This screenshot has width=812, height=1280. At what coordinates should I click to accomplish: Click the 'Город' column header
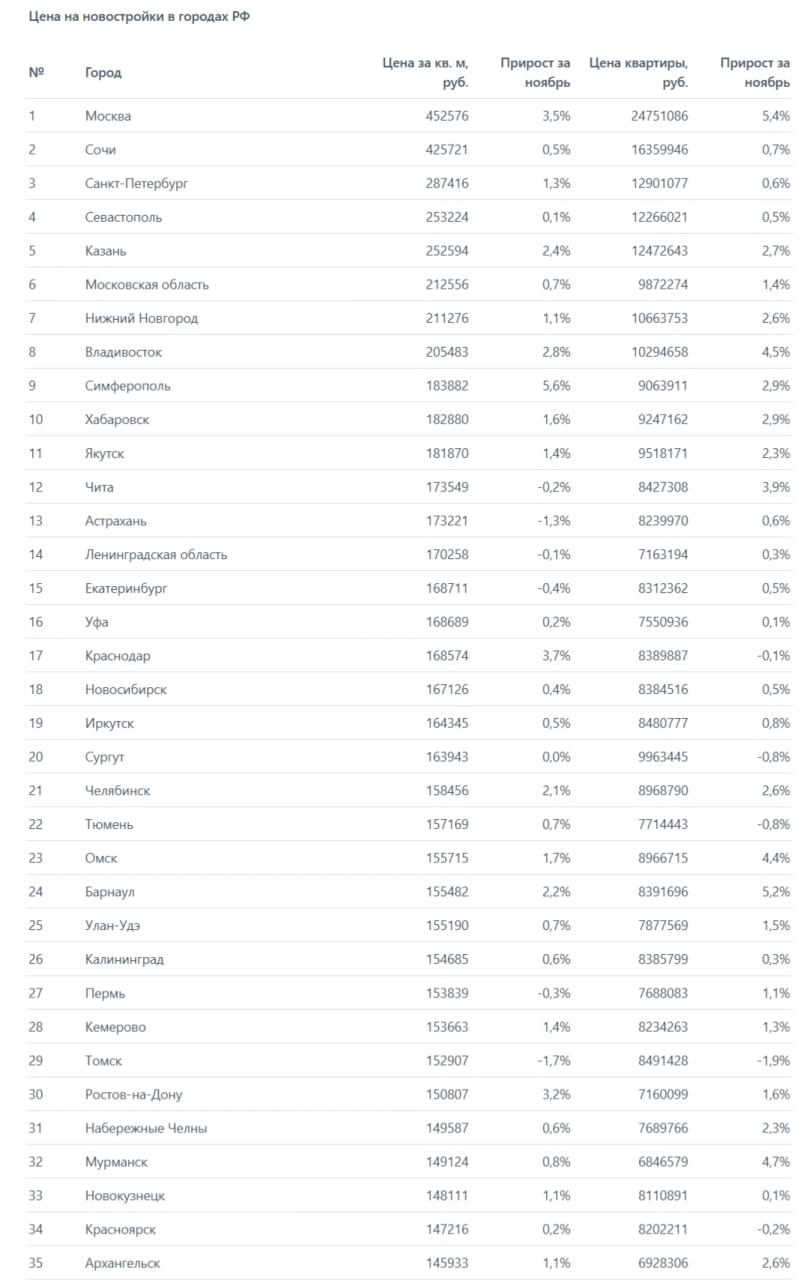pyautogui.click(x=103, y=73)
